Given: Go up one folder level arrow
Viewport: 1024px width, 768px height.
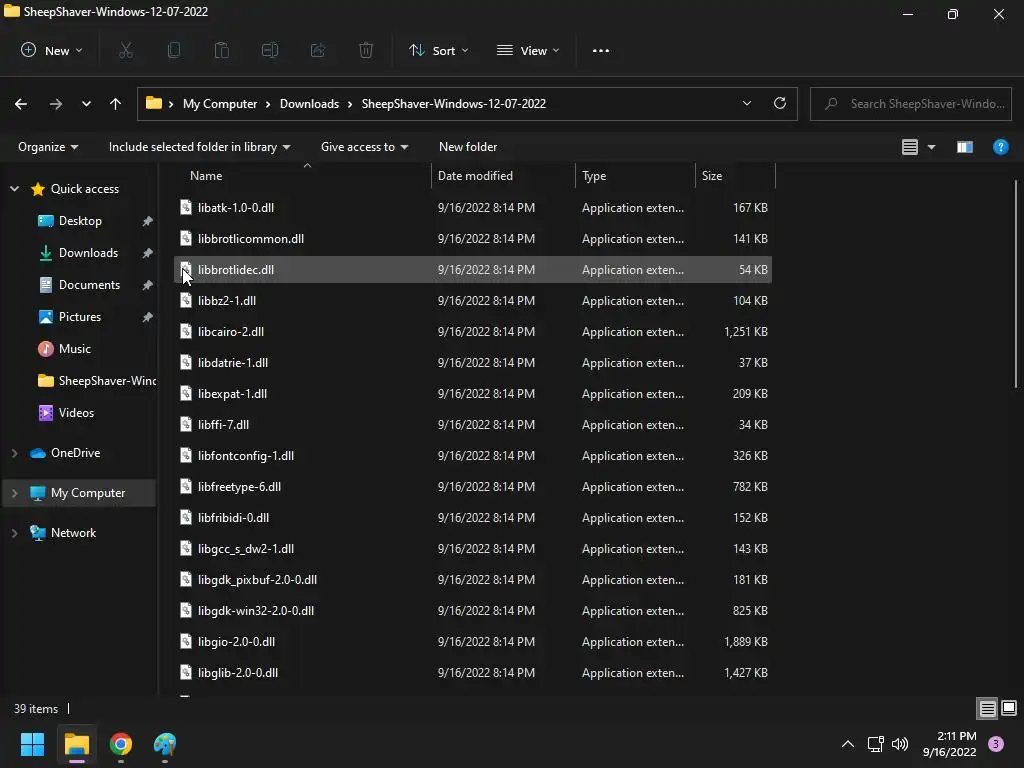Looking at the screenshot, I should 116,104.
